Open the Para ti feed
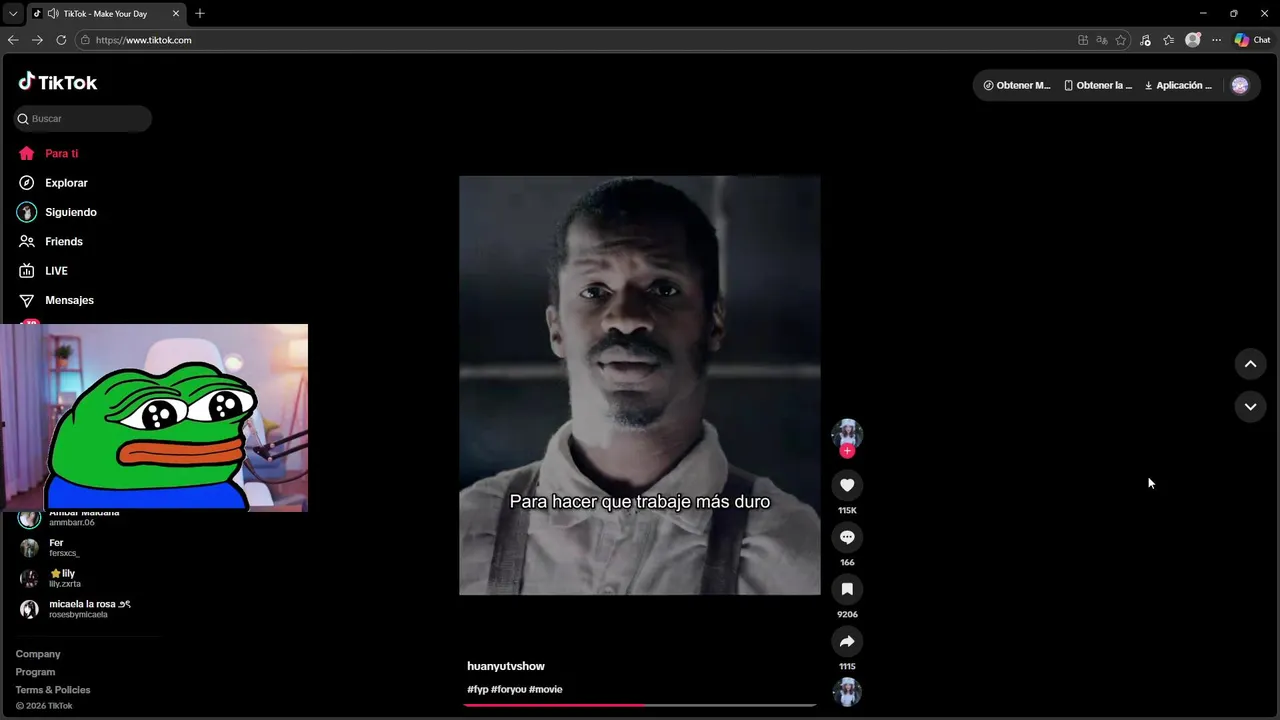1280x720 pixels. tap(48, 153)
